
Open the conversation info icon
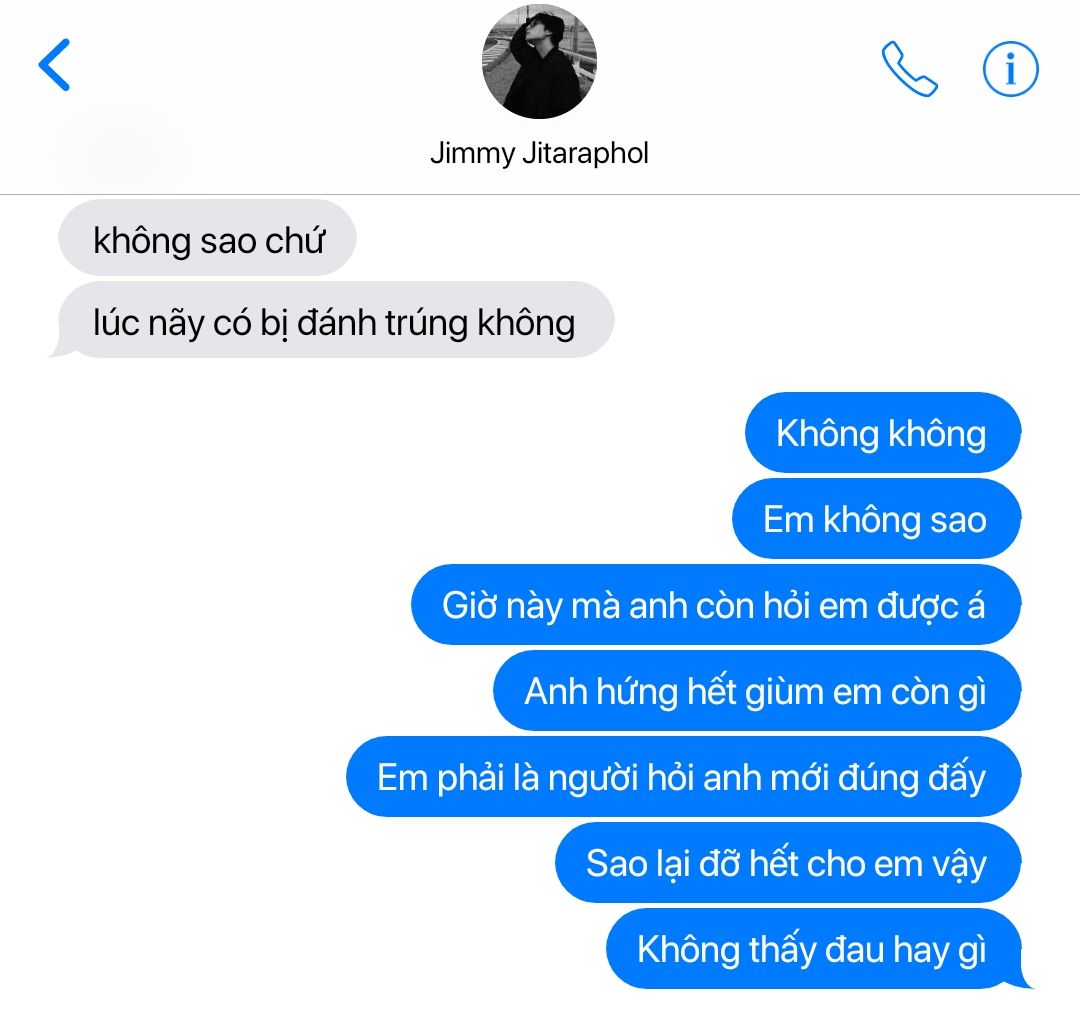[1010, 69]
